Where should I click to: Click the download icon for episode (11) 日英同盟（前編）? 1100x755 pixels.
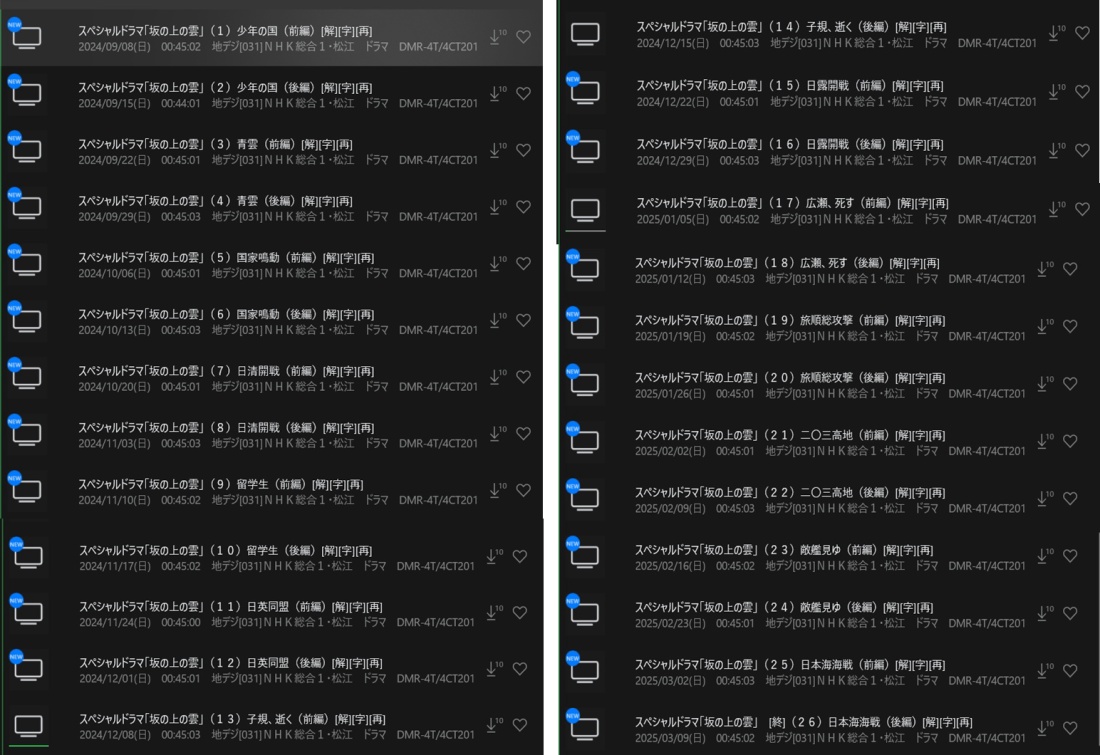tap(493, 613)
